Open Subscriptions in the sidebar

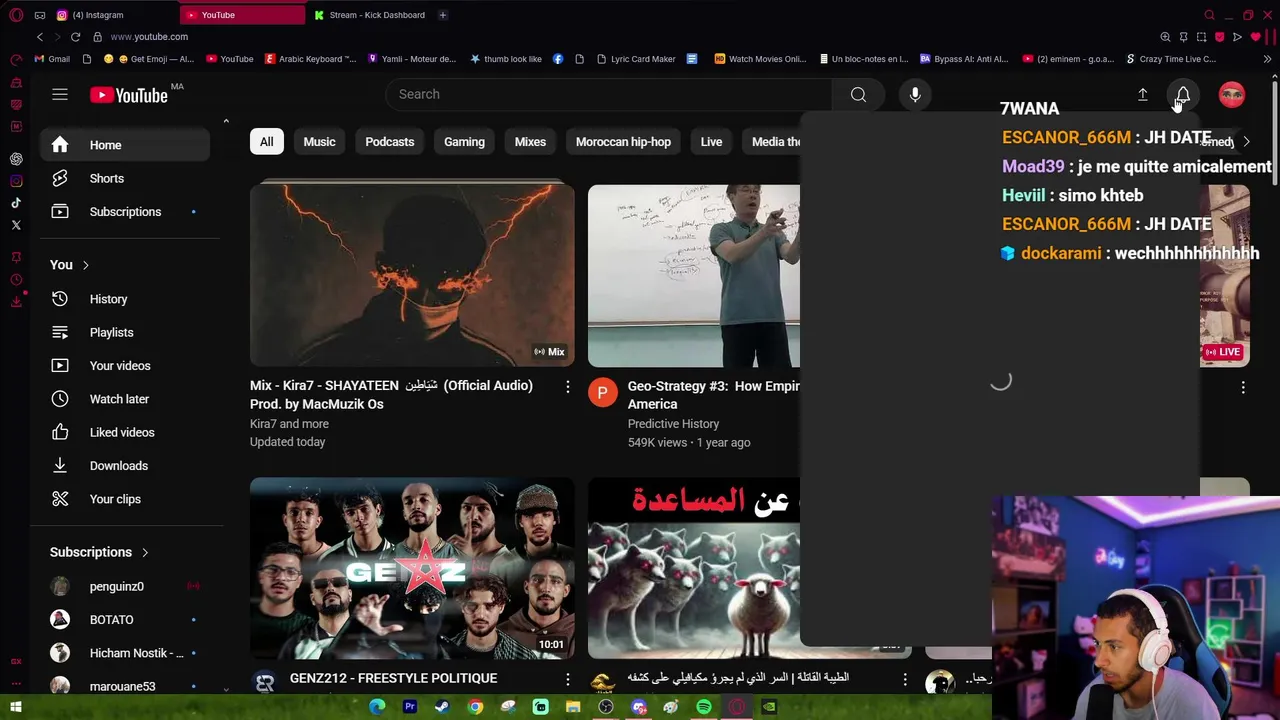(125, 212)
